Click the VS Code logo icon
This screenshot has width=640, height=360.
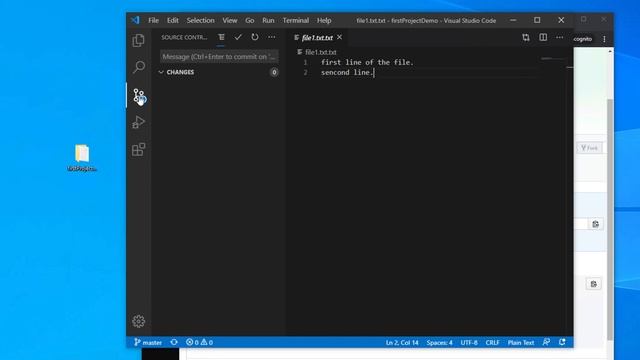point(135,20)
